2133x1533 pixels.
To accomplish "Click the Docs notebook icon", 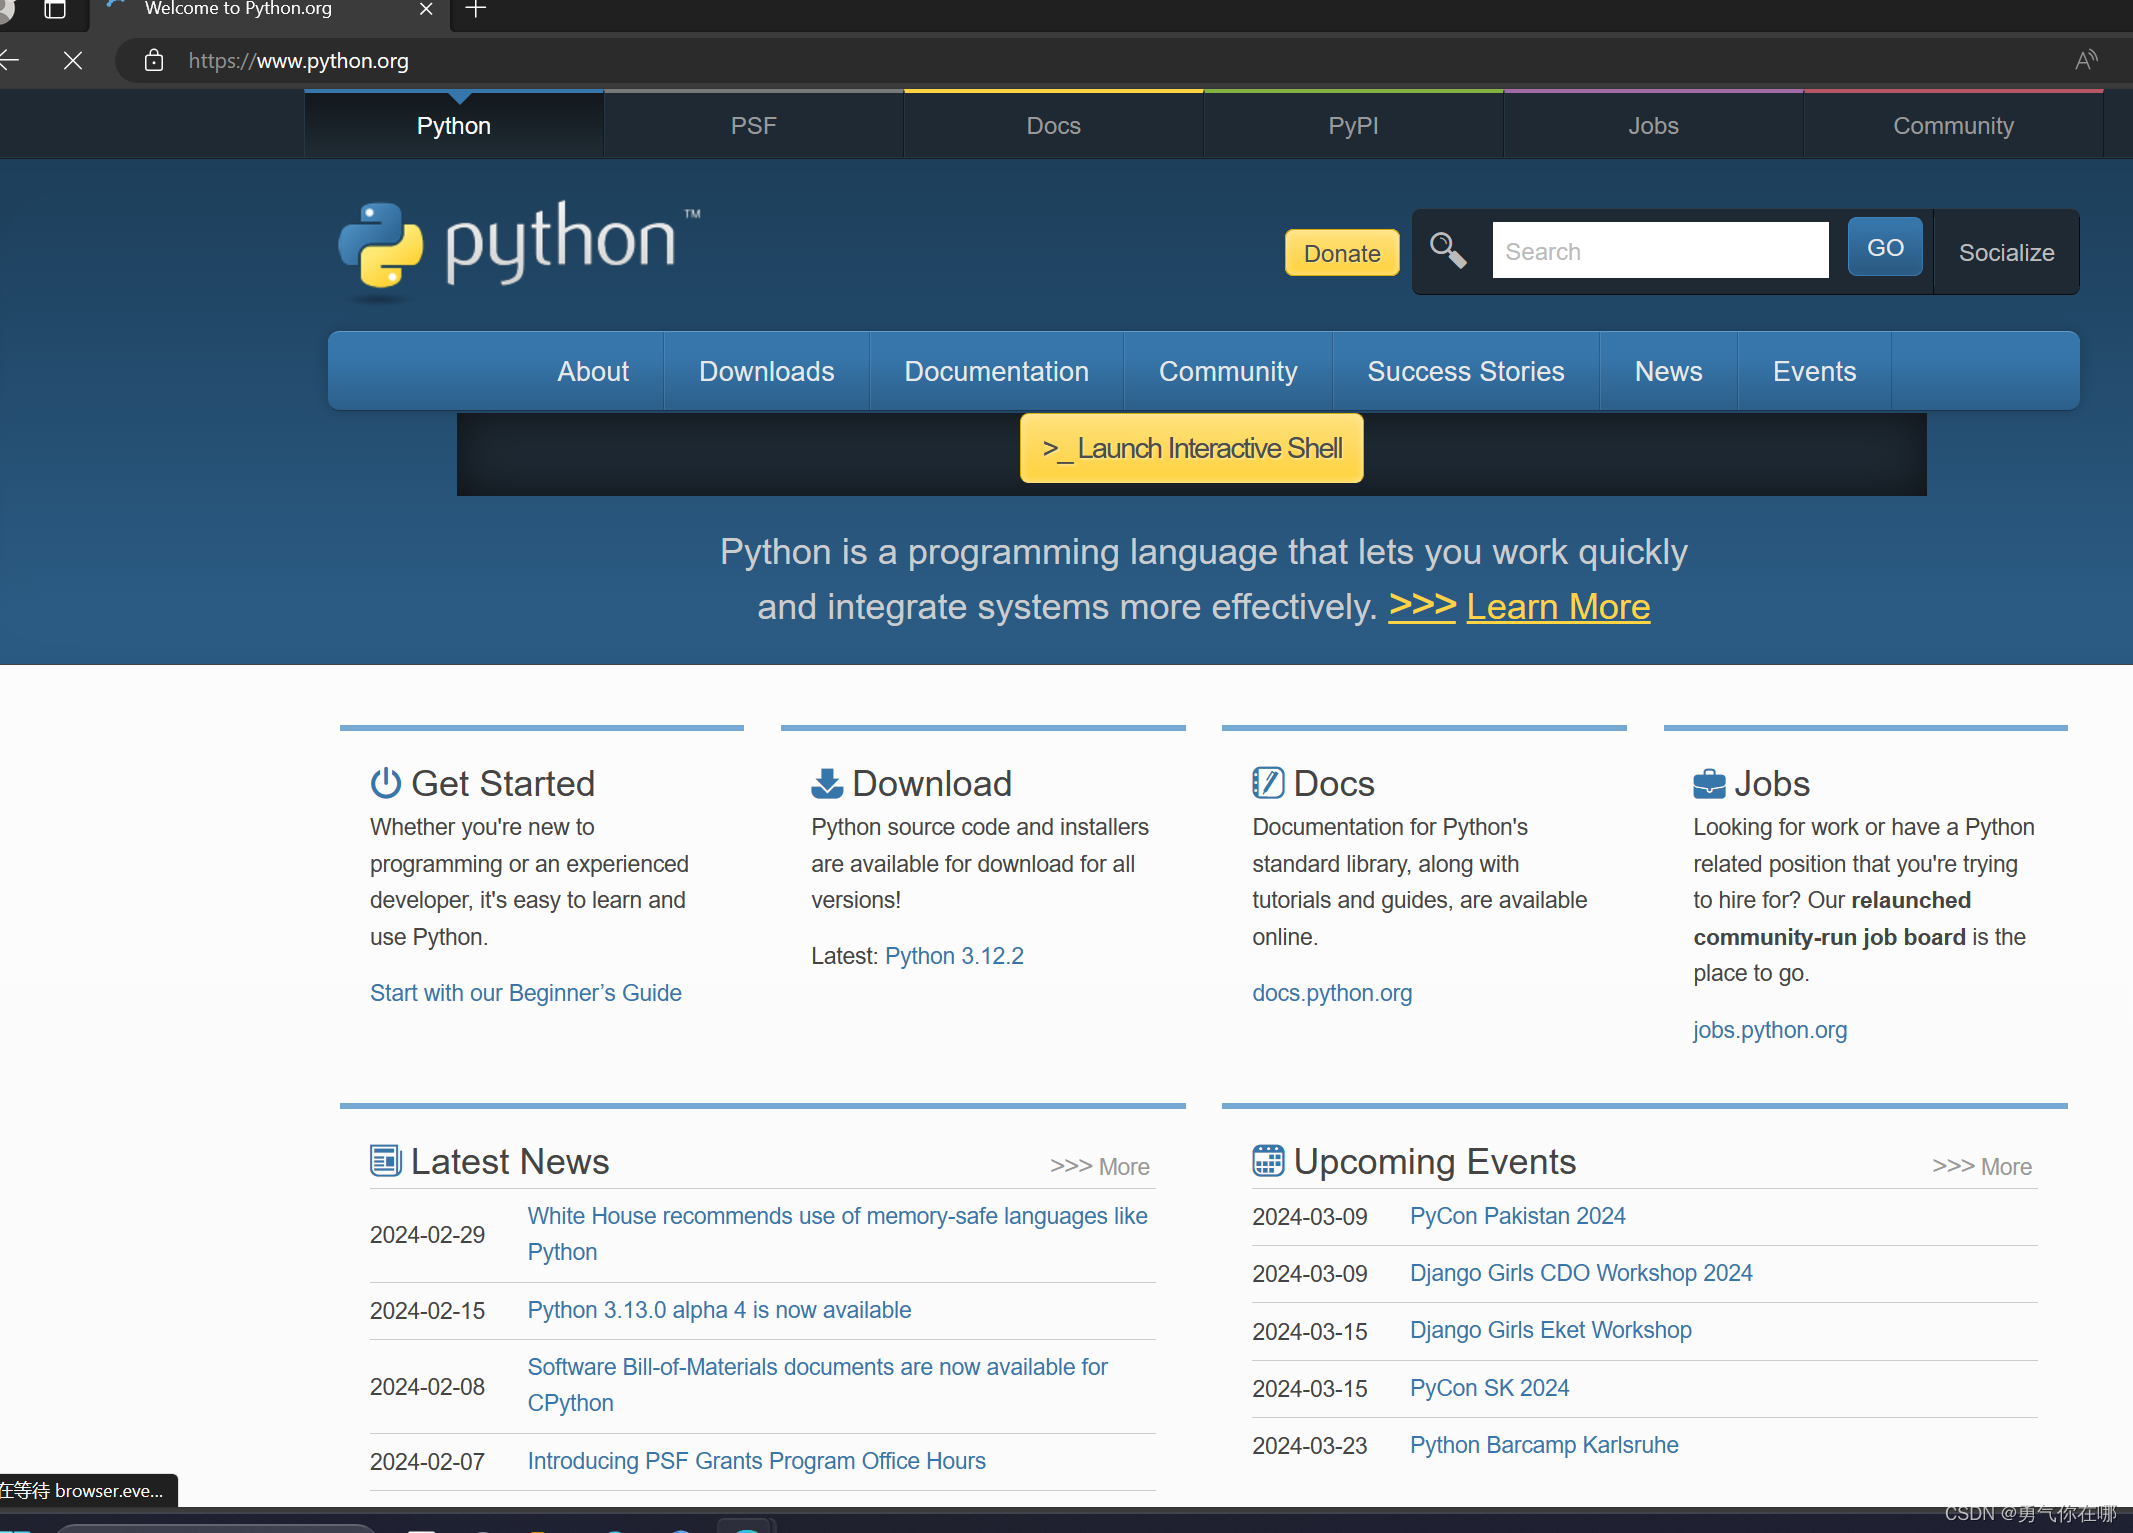I will tap(1268, 783).
